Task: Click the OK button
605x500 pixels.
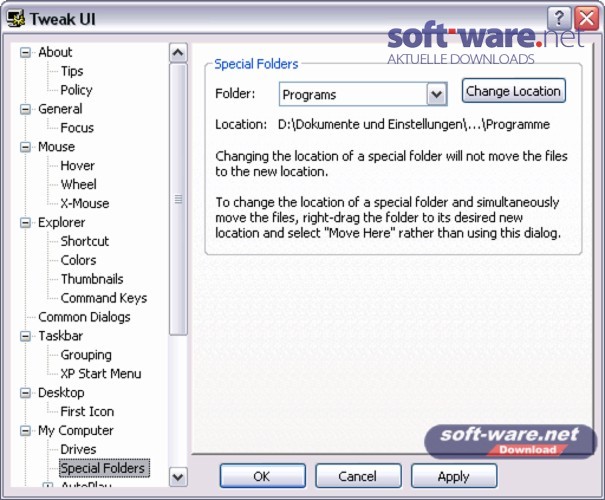Action: (262, 476)
